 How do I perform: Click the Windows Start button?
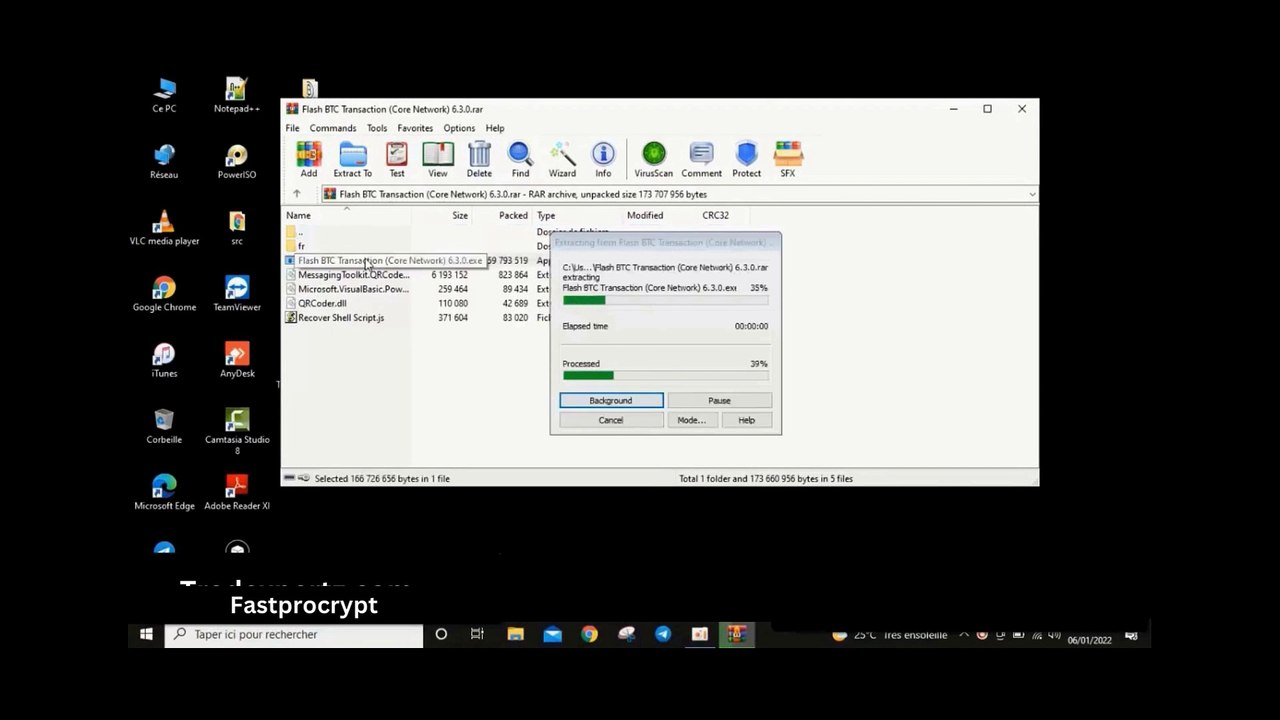pyautogui.click(x=146, y=634)
